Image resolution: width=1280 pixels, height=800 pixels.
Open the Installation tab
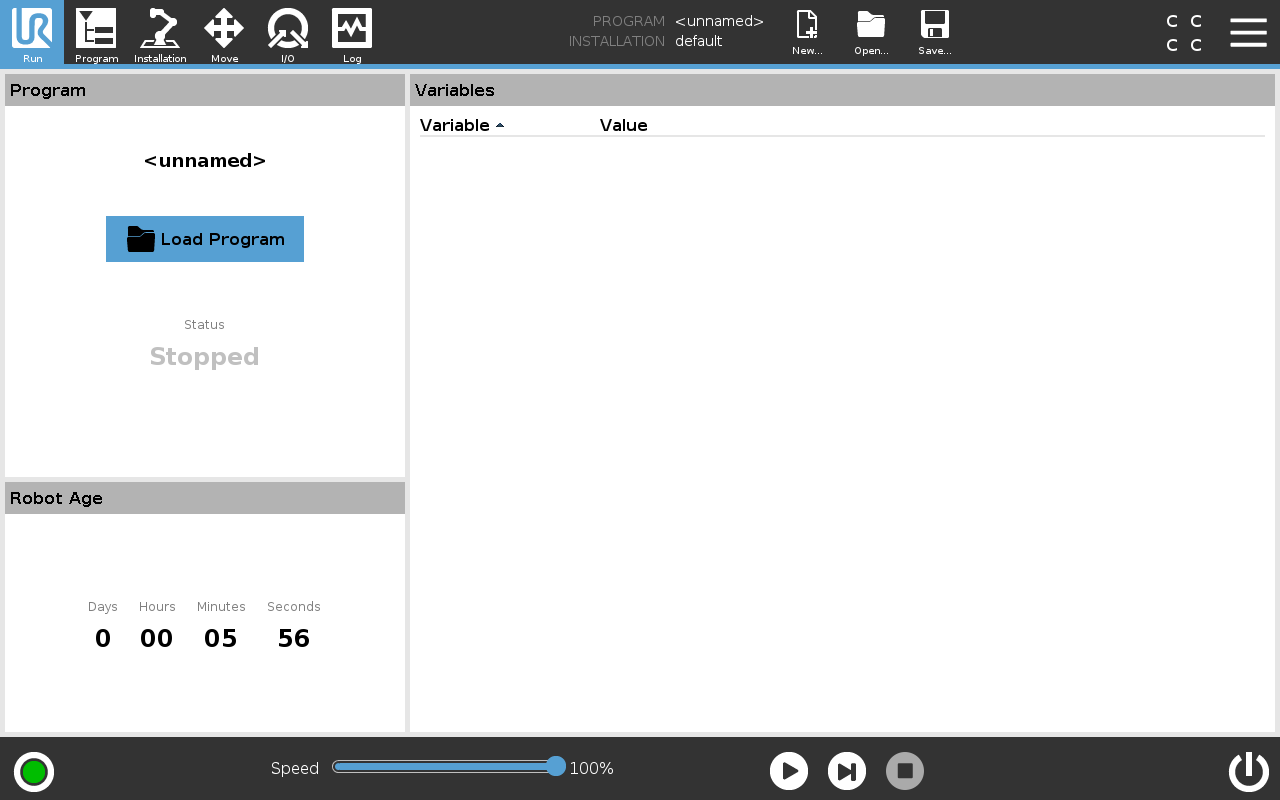[x=160, y=33]
